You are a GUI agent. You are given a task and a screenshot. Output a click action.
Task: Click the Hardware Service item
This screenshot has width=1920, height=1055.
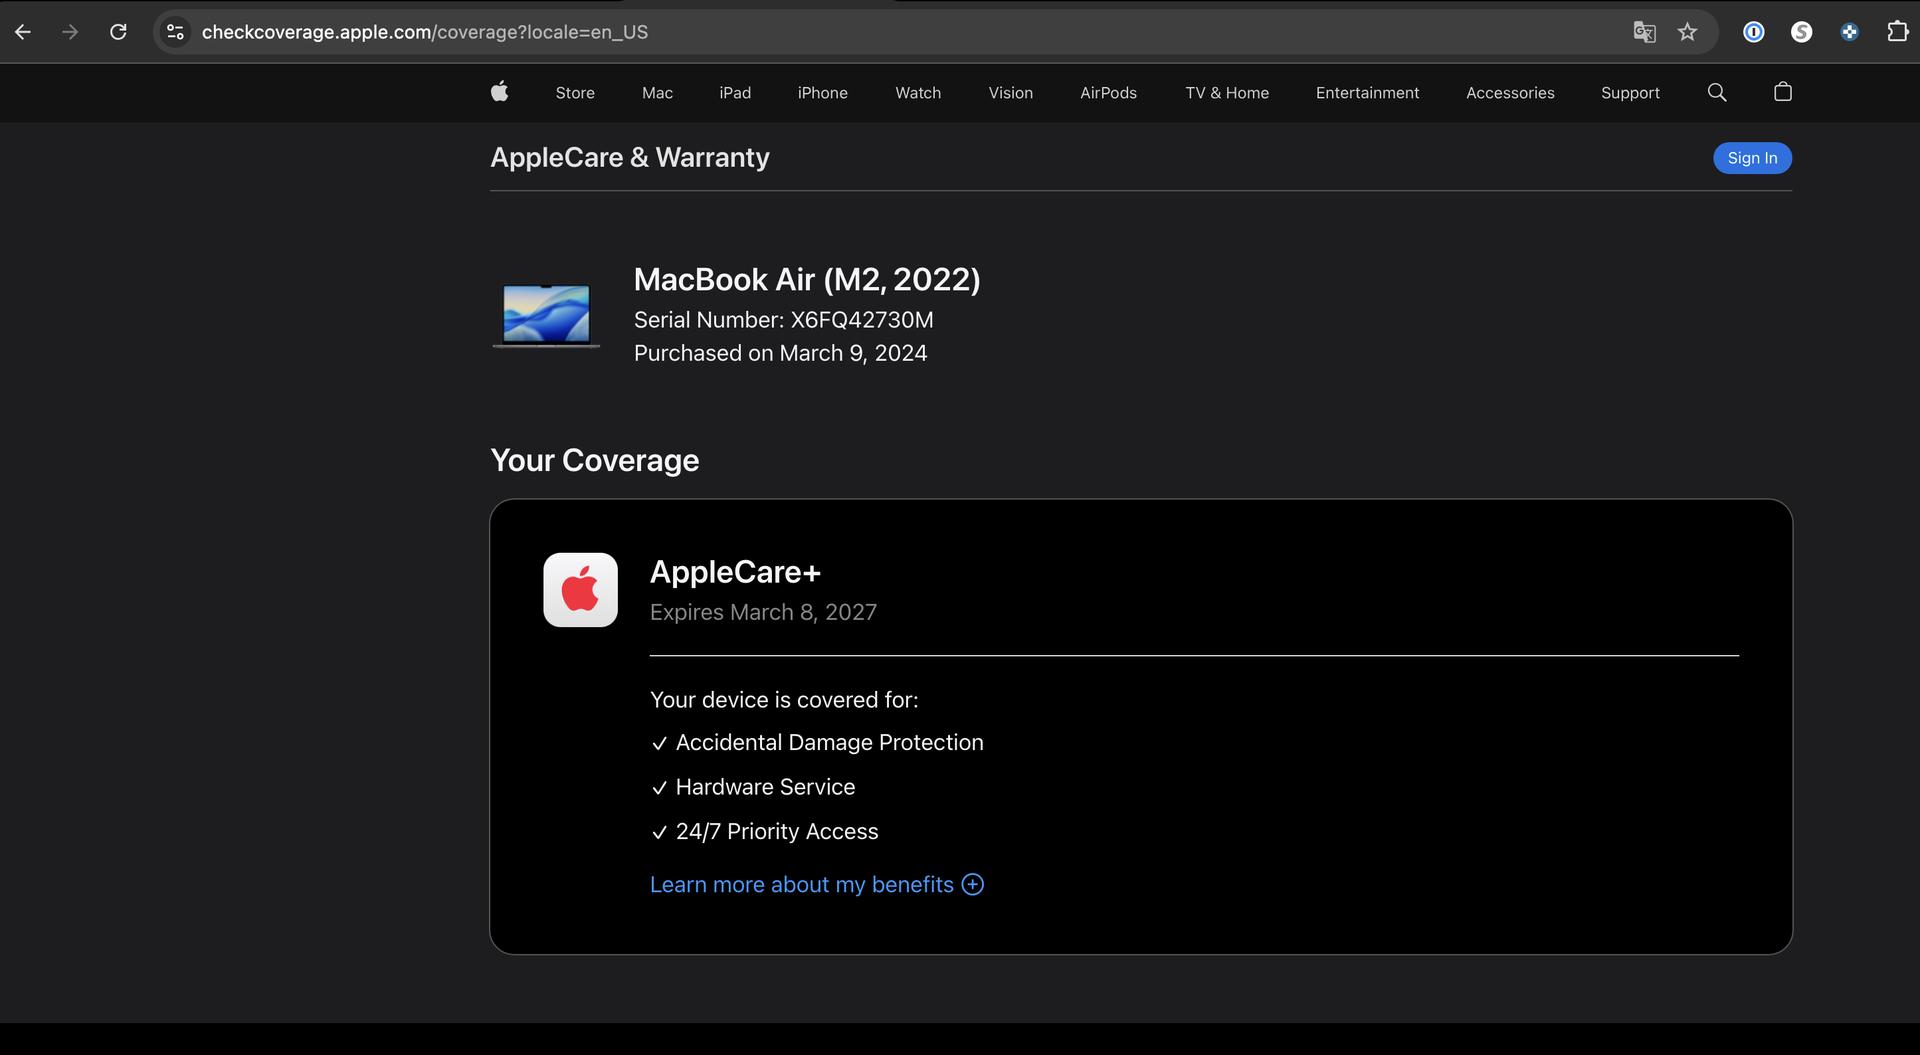(x=753, y=787)
